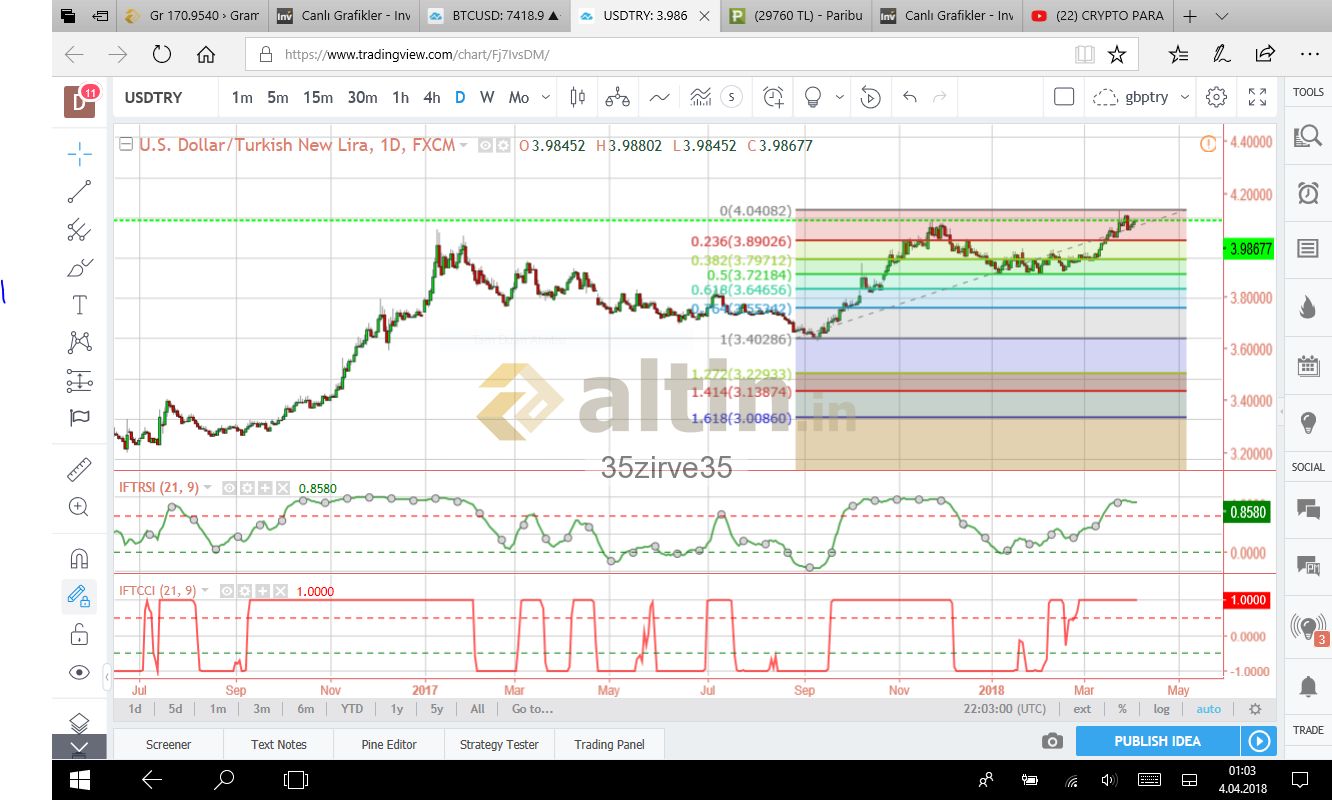The image size is (1332, 800).
Task: Activate the ruler measure tool
Action: [x=79, y=469]
